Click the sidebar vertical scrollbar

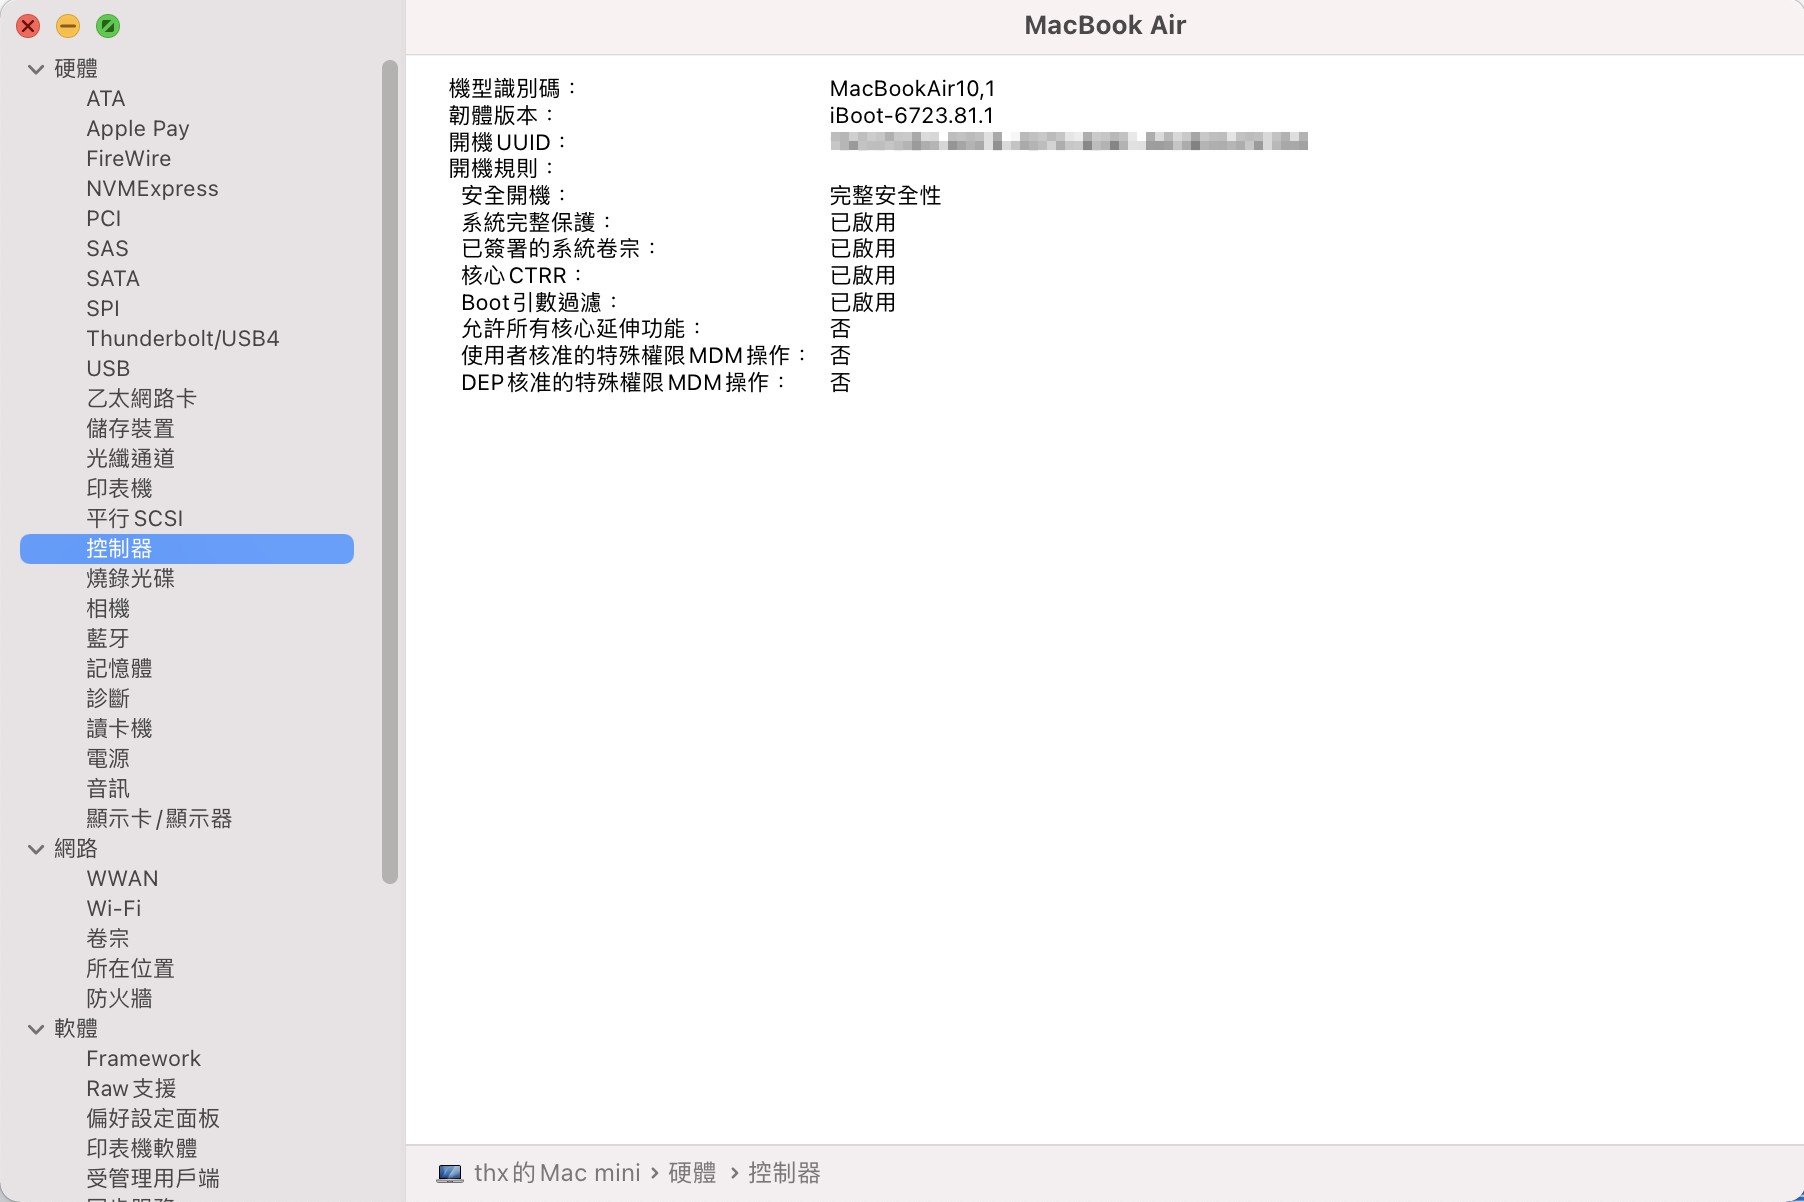tap(390, 470)
